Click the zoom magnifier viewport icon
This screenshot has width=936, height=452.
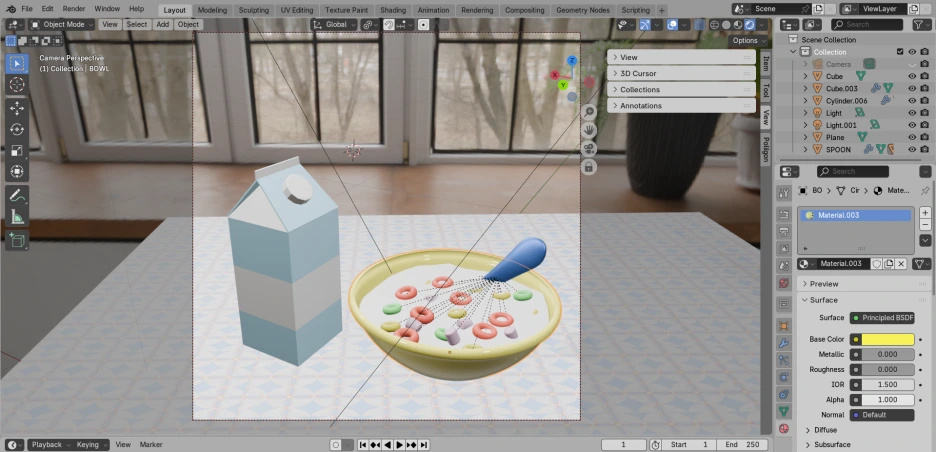coord(589,112)
